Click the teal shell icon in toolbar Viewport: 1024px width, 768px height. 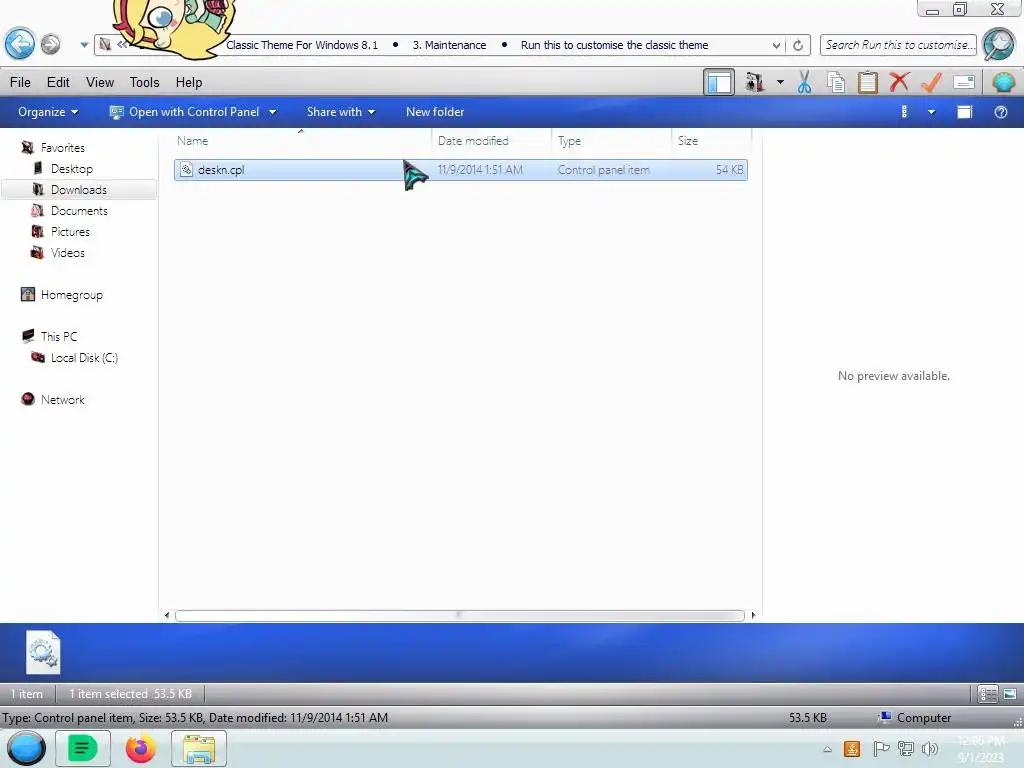1003,82
